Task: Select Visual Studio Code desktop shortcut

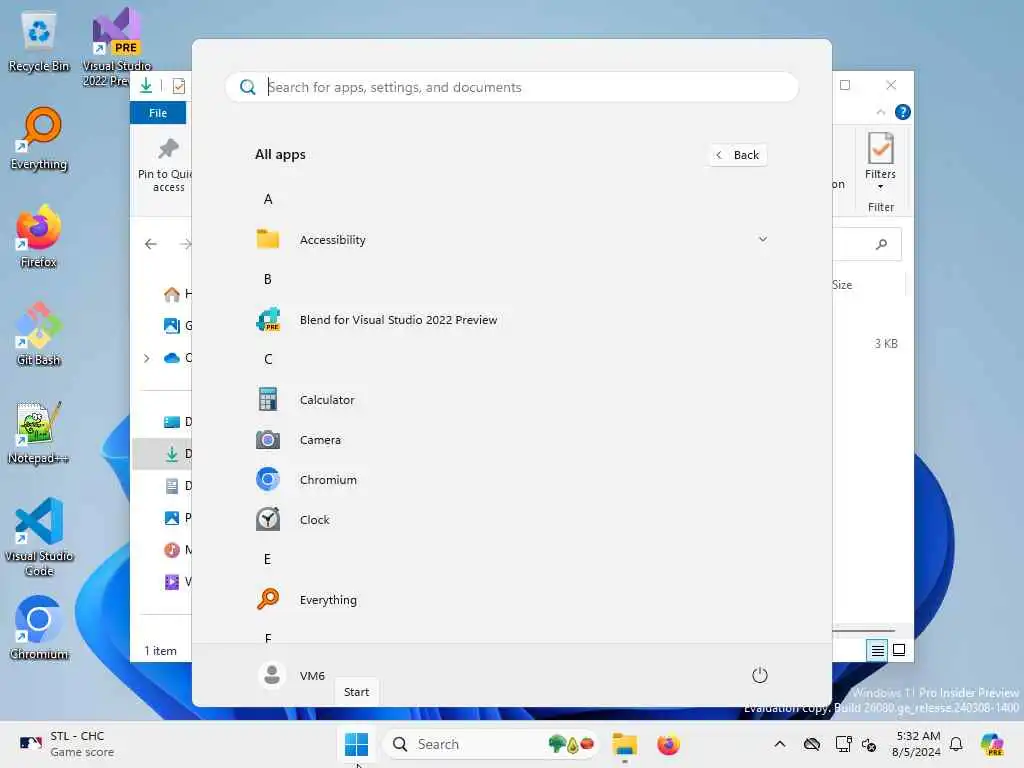Action: click(x=39, y=537)
